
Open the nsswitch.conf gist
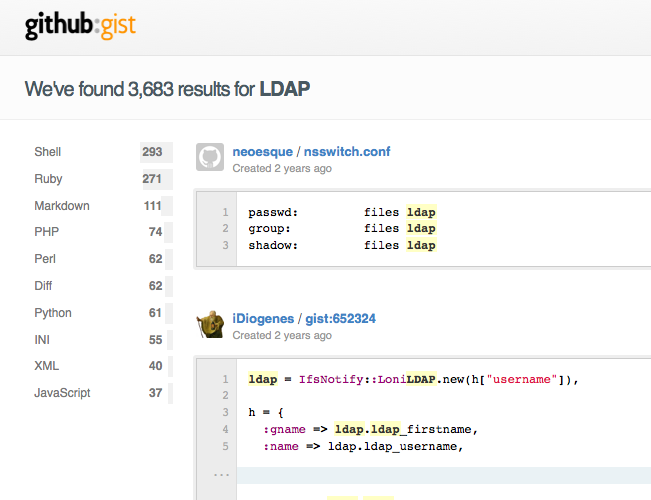(x=347, y=152)
